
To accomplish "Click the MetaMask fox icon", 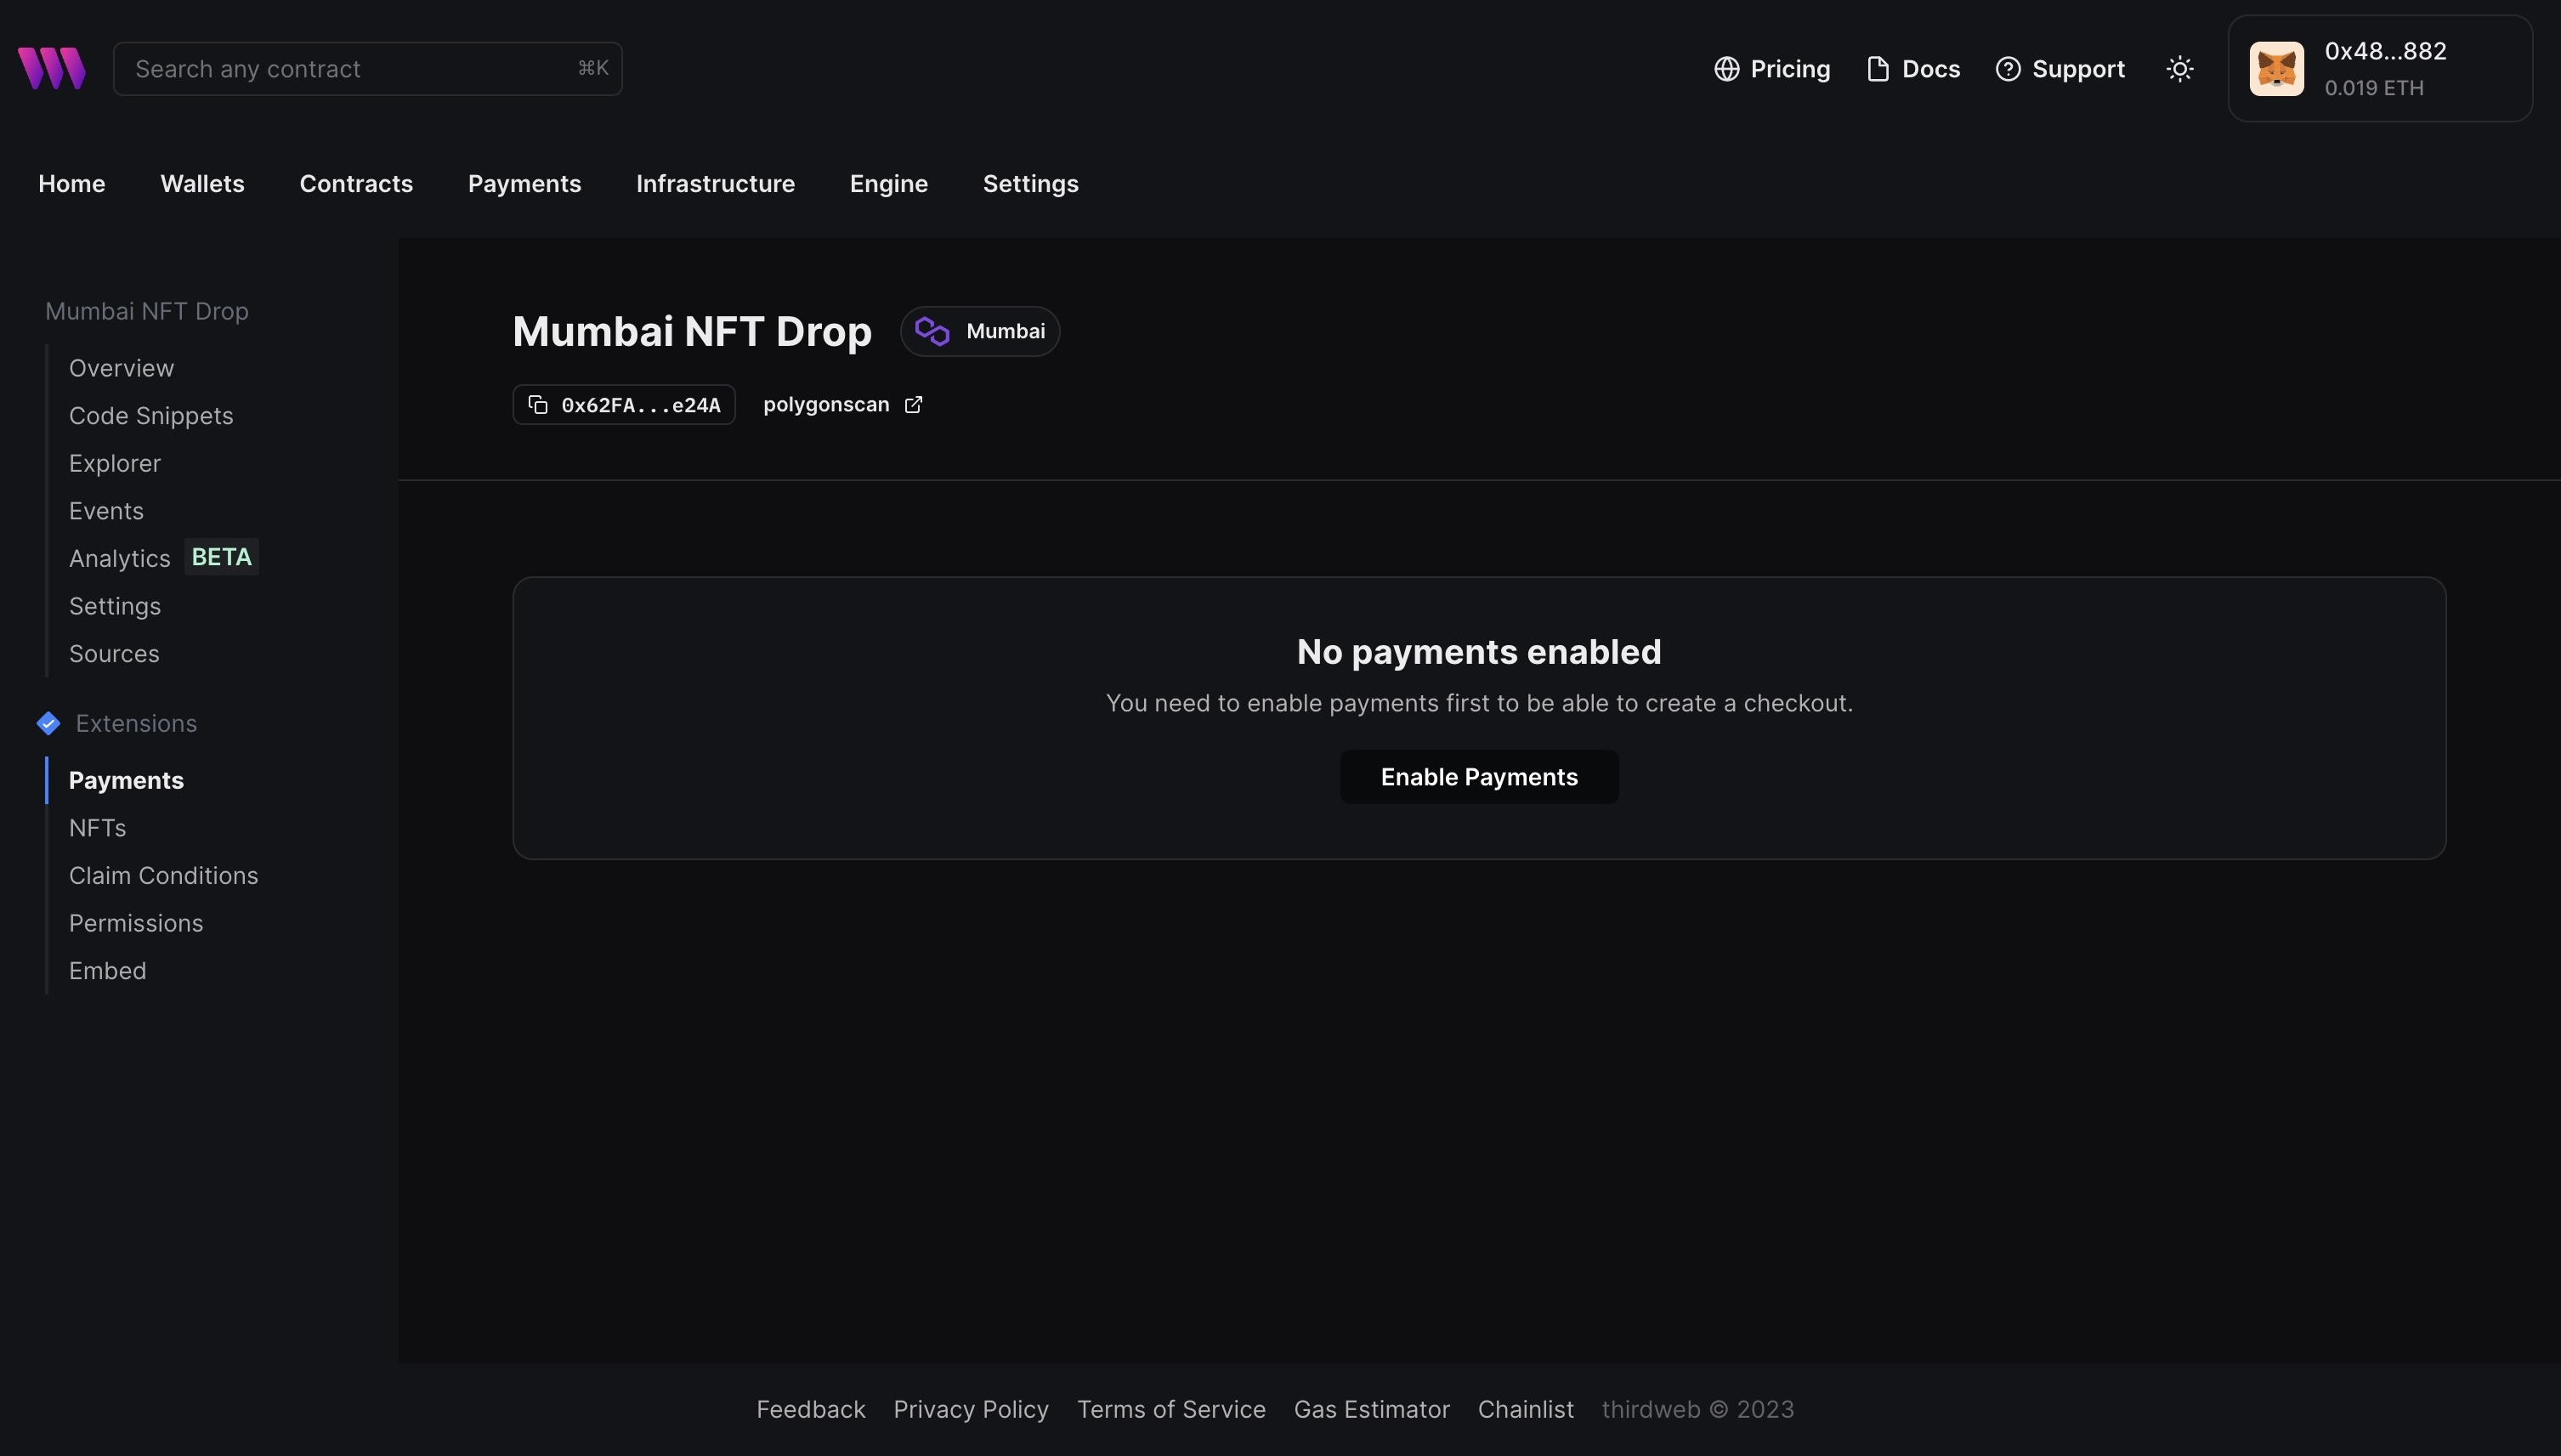I will click(x=2277, y=68).
